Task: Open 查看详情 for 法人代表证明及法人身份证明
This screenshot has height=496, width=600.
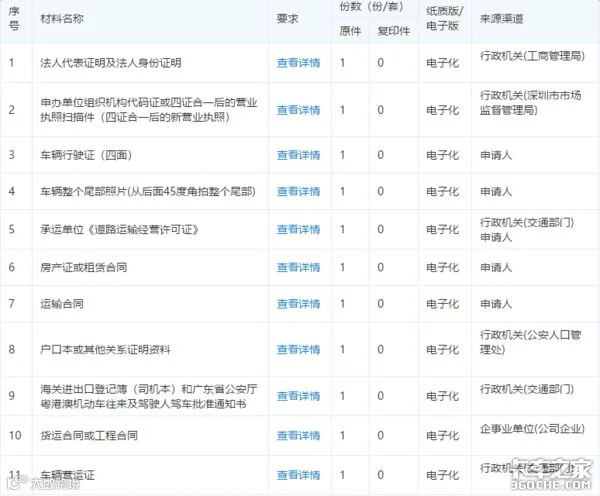Action: point(298,63)
